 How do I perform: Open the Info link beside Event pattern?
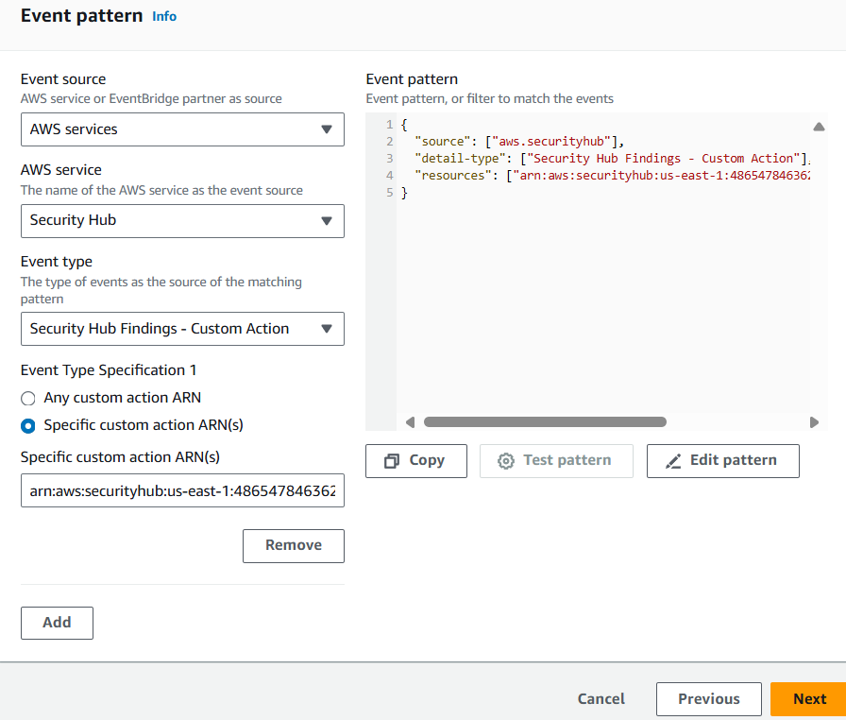click(164, 17)
